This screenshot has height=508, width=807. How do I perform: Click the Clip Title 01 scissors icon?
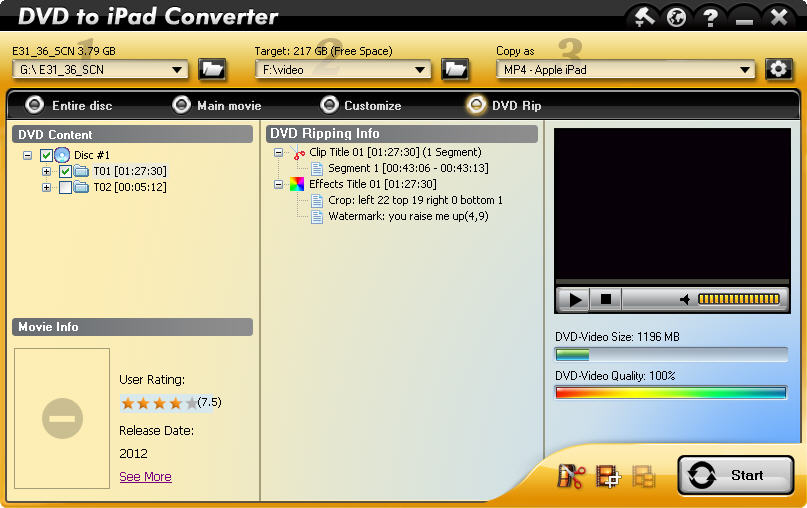pos(297,152)
